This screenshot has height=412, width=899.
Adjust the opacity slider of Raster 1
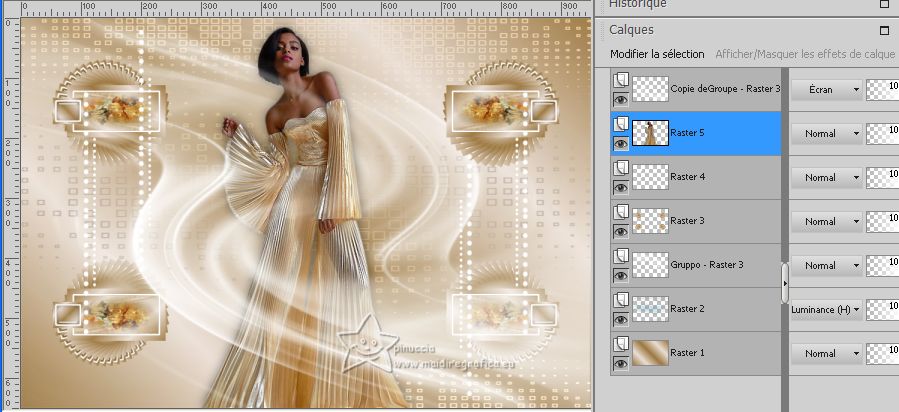click(882, 354)
